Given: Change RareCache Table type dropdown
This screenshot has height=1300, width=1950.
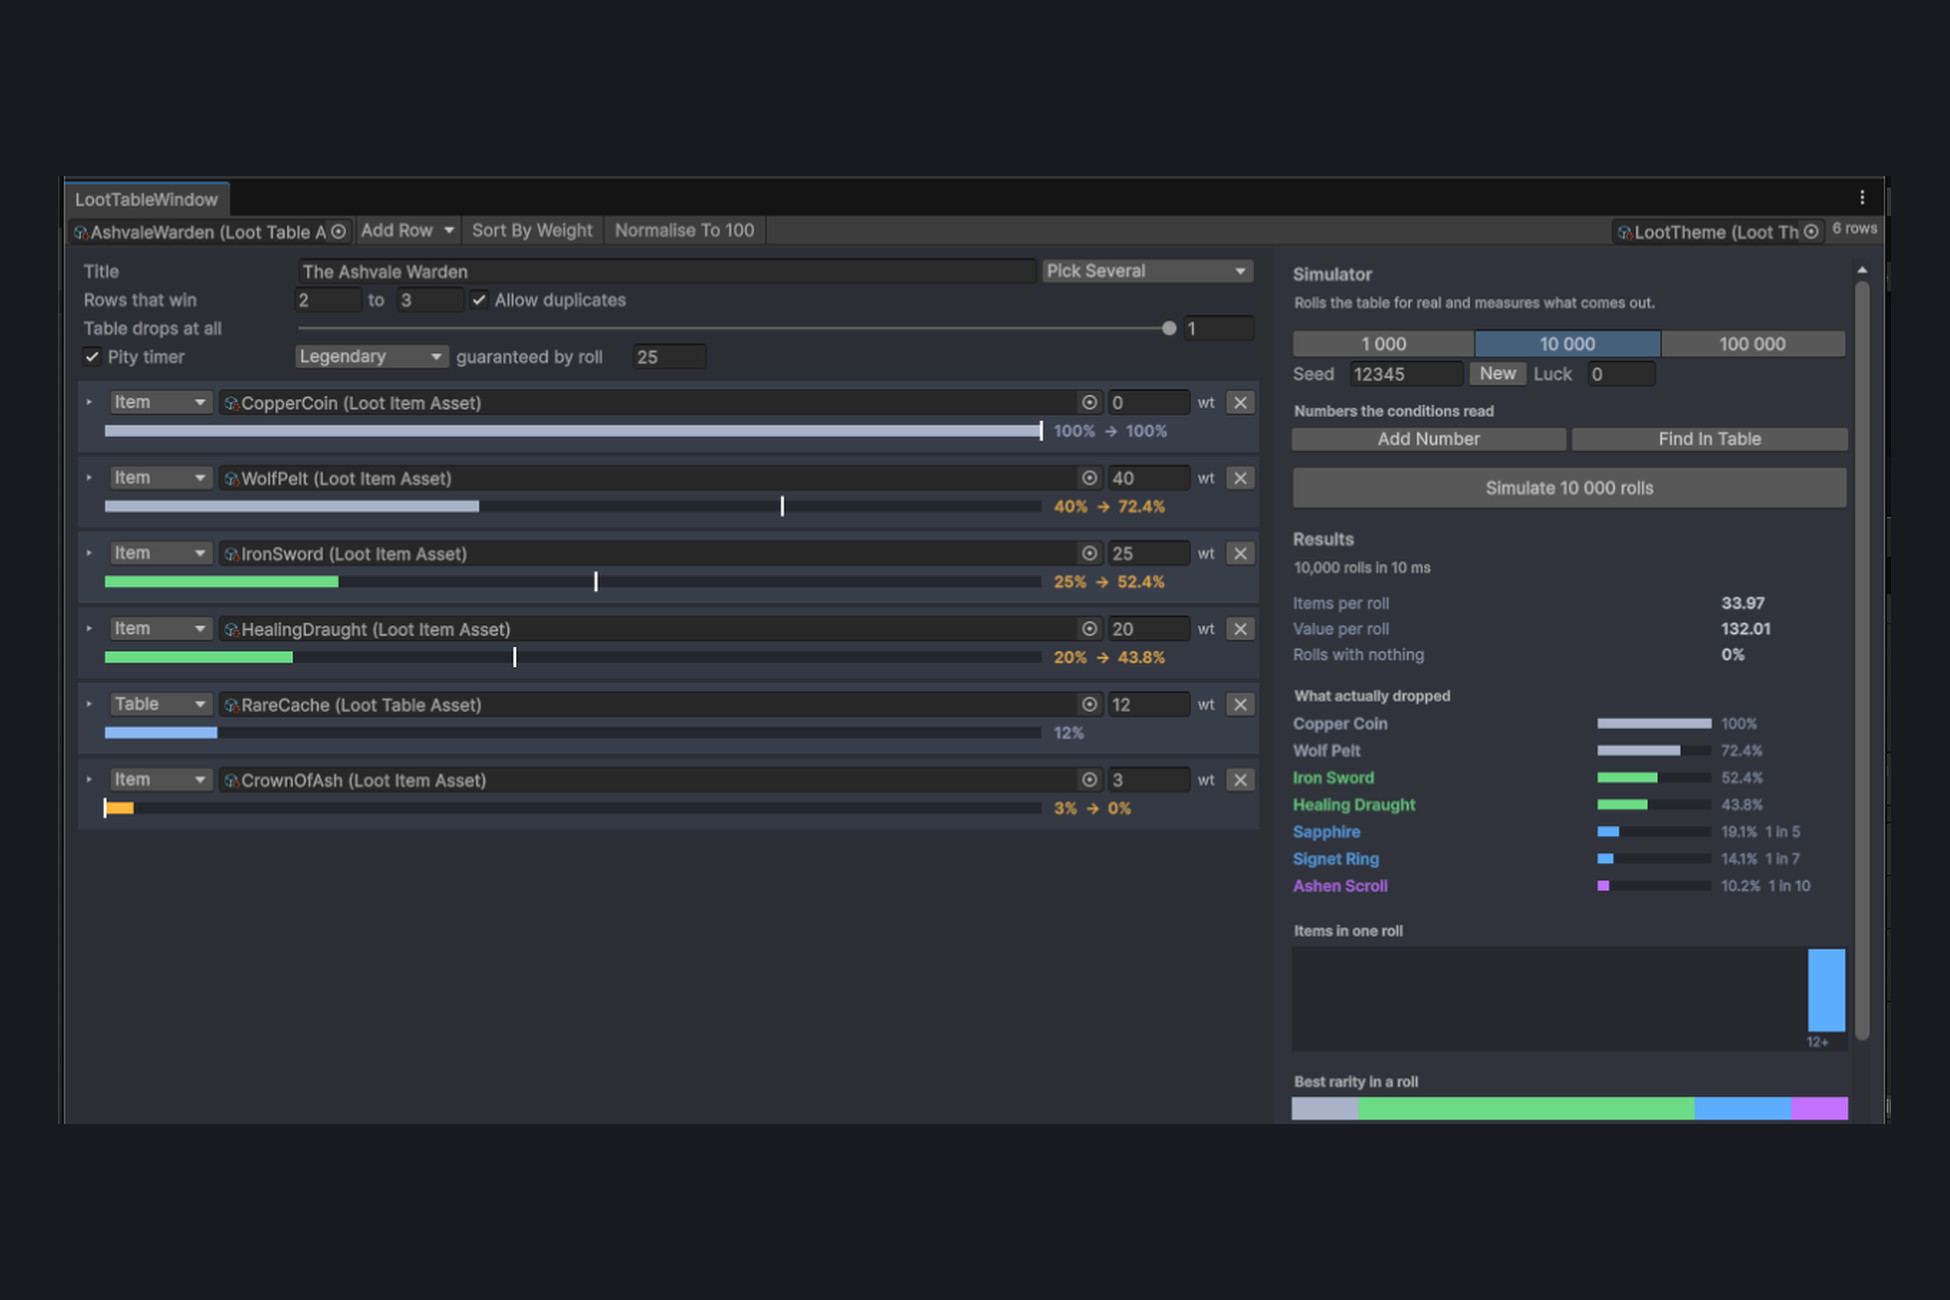Looking at the screenshot, I should pyautogui.click(x=160, y=704).
